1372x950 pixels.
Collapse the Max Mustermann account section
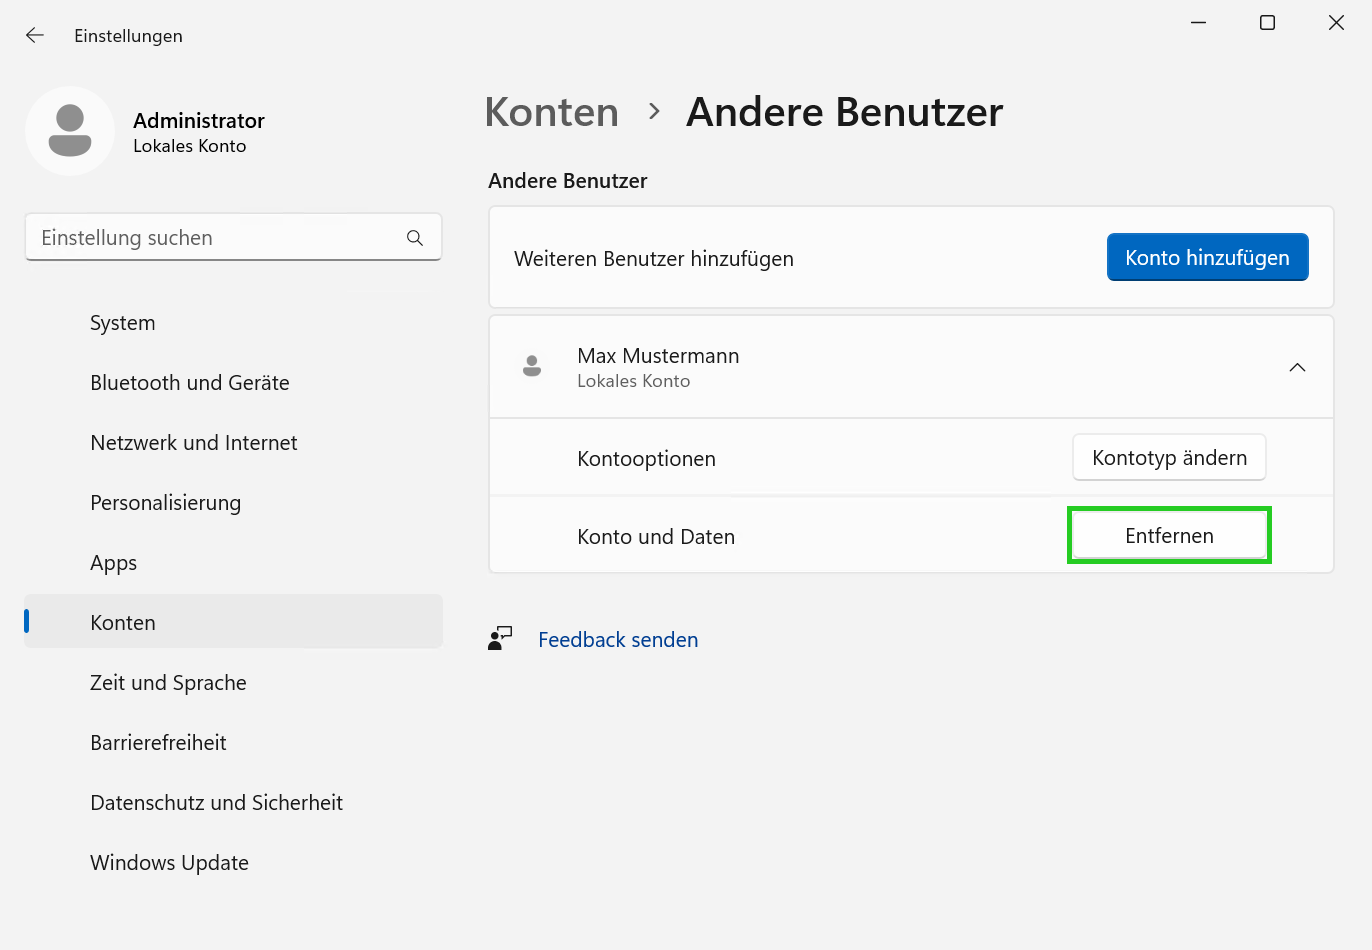coord(1297,367)
